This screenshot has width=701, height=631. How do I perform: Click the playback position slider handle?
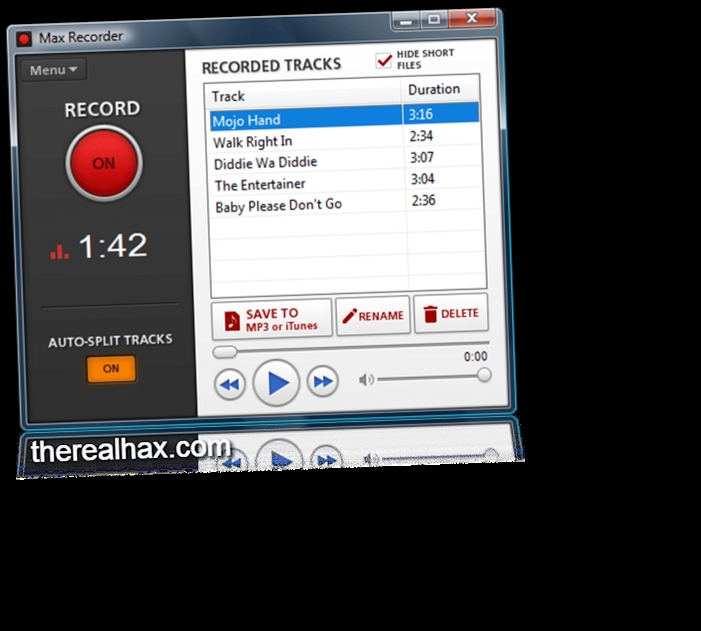pyautogui.click(x=225, y=352)
